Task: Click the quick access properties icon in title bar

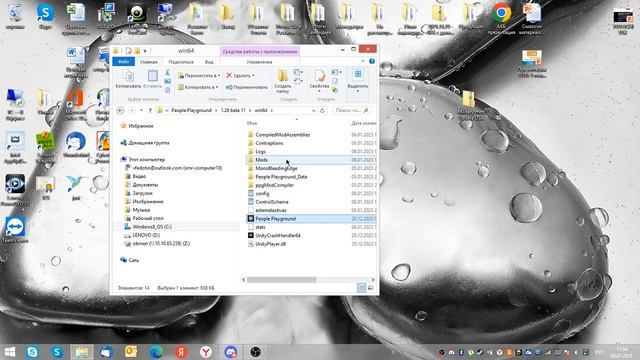Action: tap(129, 51)
